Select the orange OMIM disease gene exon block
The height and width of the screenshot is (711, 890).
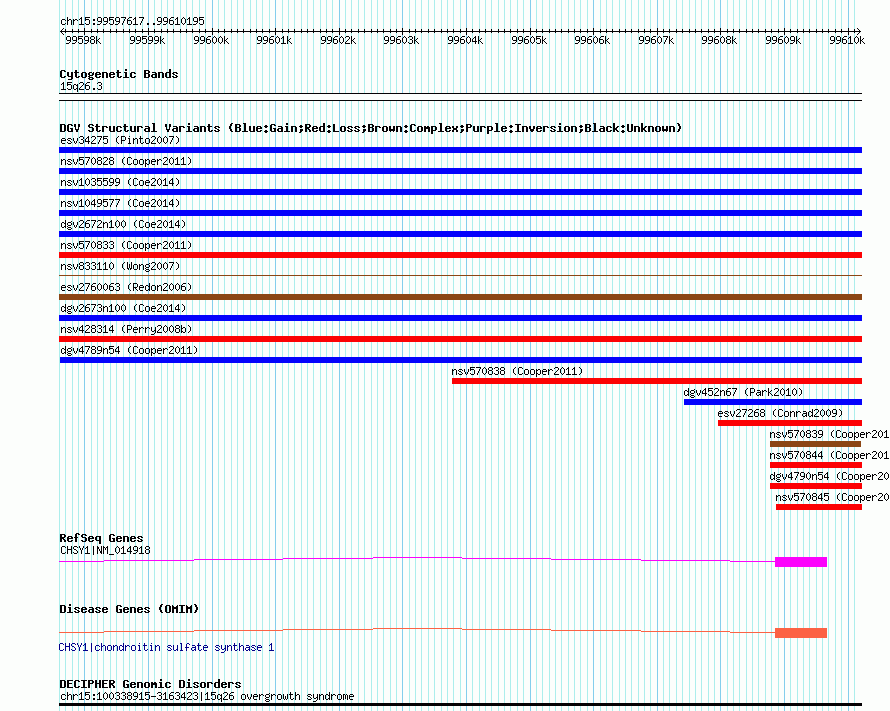pos(800,632)
